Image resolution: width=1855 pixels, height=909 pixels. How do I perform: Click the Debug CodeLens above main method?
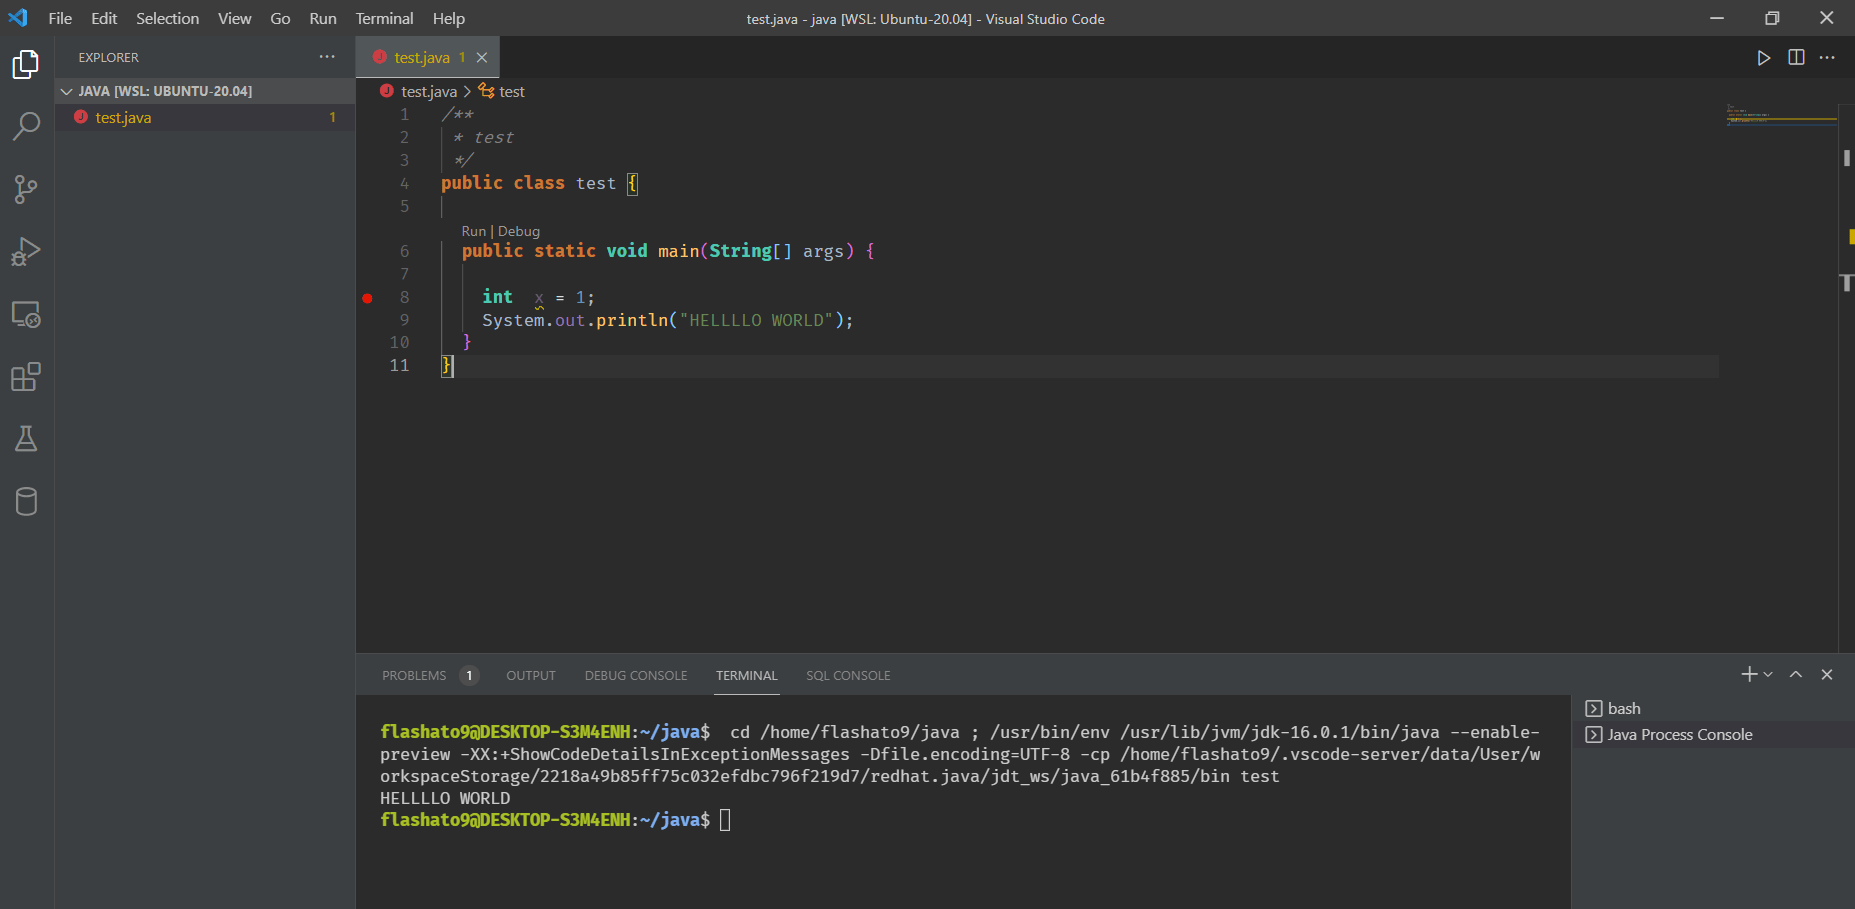pos(519,231)
